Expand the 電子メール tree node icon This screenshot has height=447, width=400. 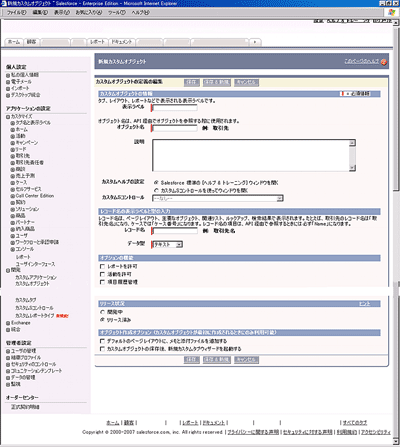(x=8, y=82)
